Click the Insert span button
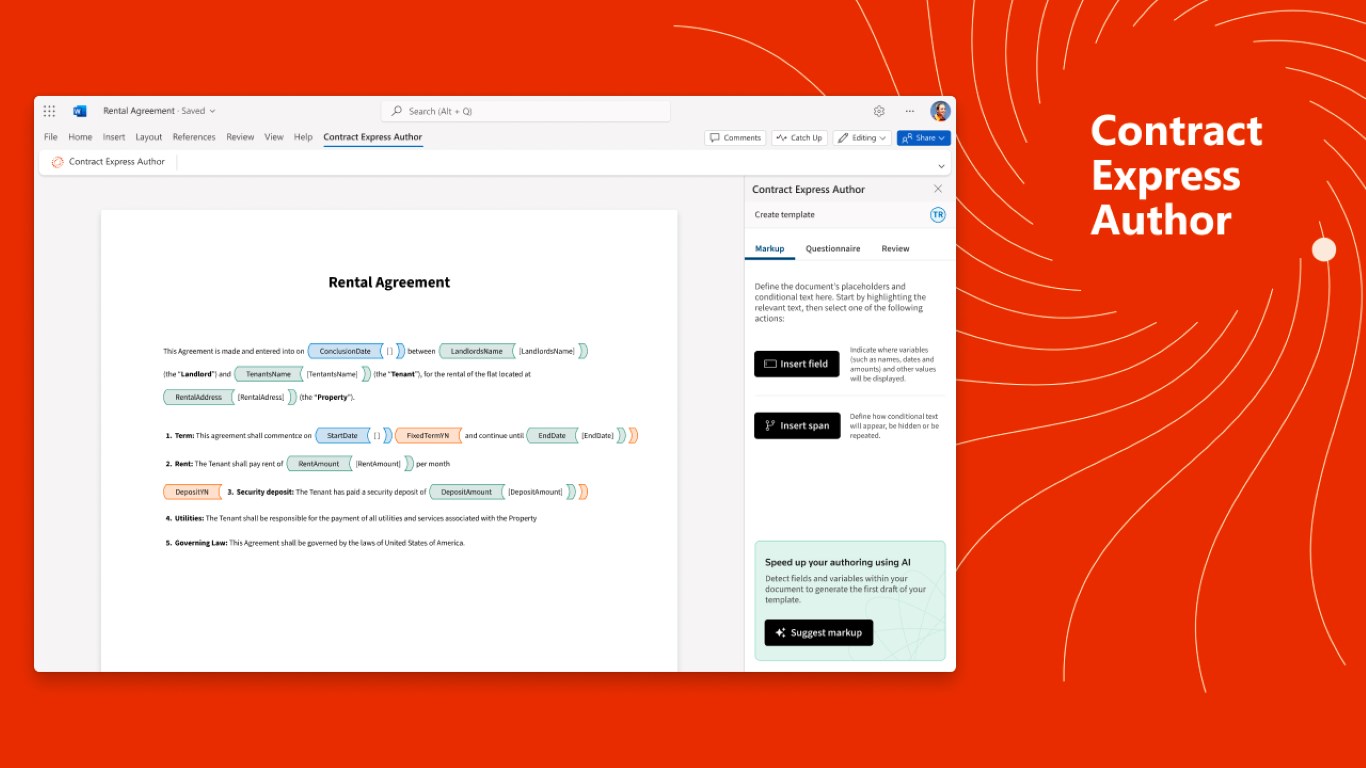The width and height of the screenshot is (1366, 768). (x=797, y=426)
